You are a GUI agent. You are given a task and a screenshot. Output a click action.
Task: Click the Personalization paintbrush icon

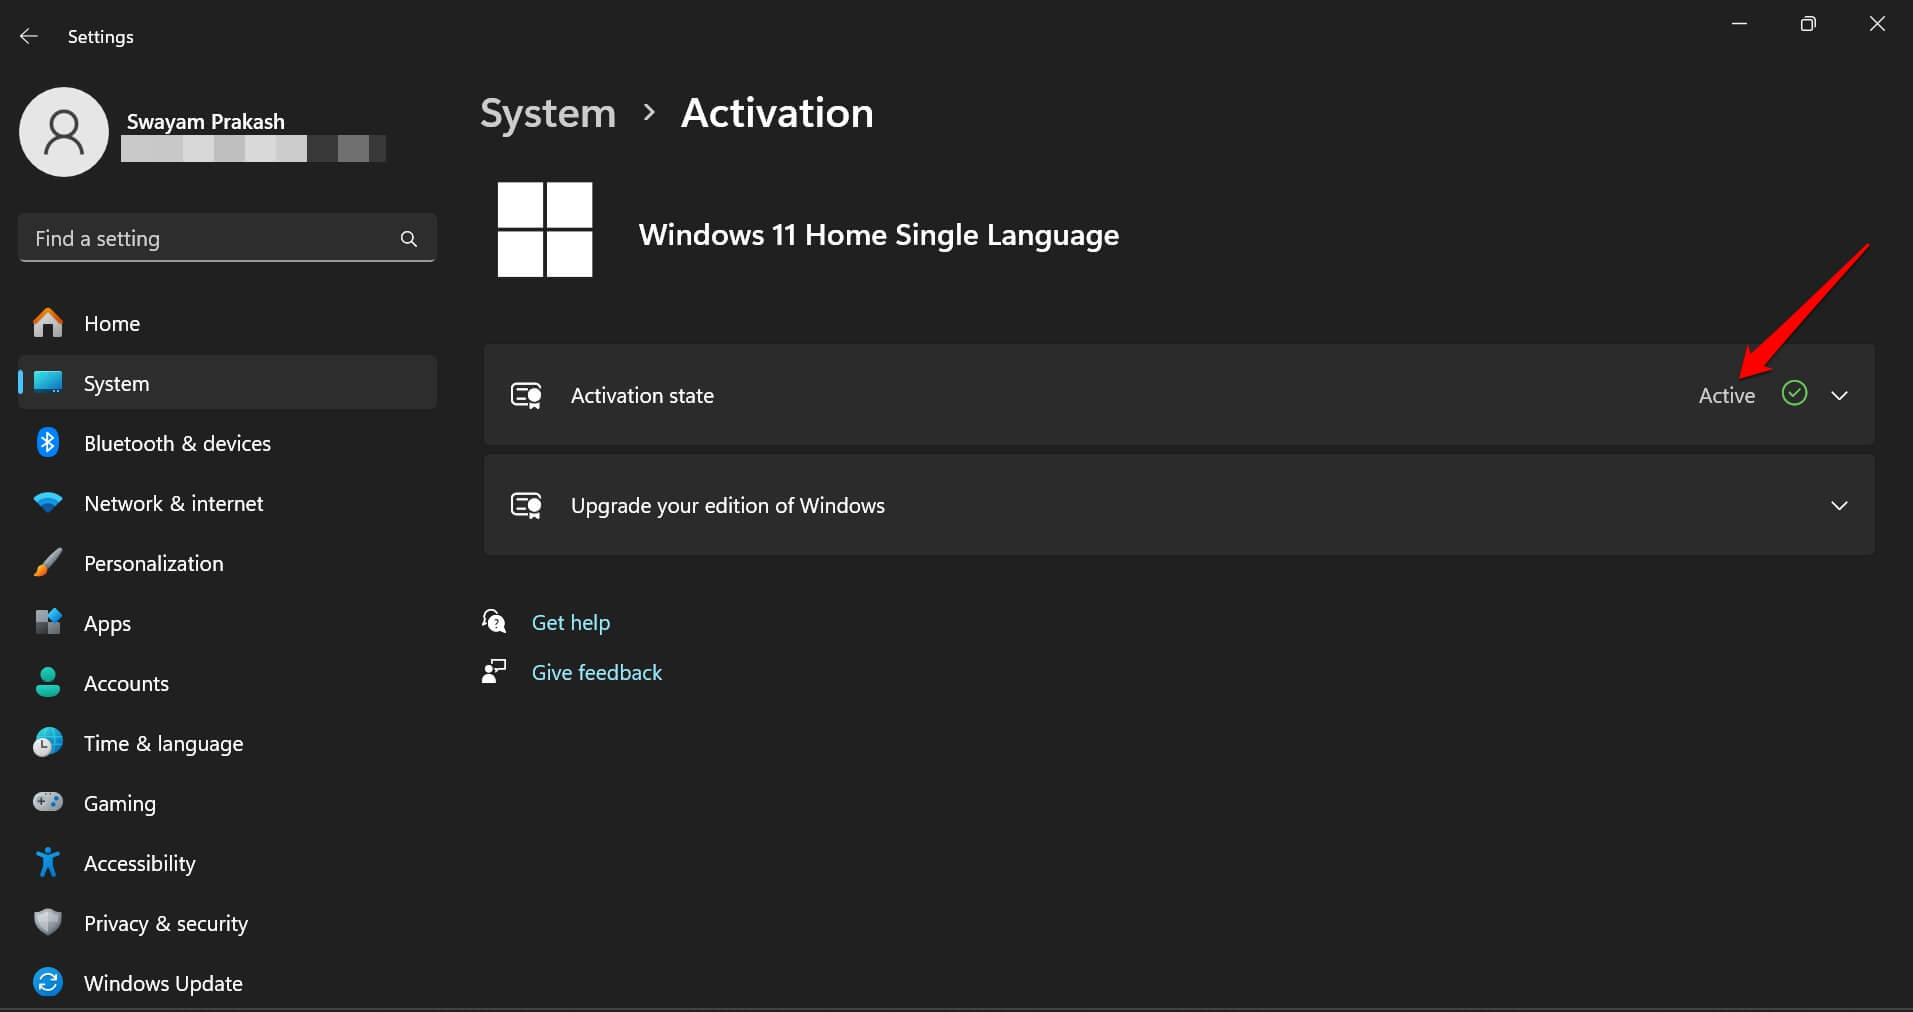click(48, 563)
